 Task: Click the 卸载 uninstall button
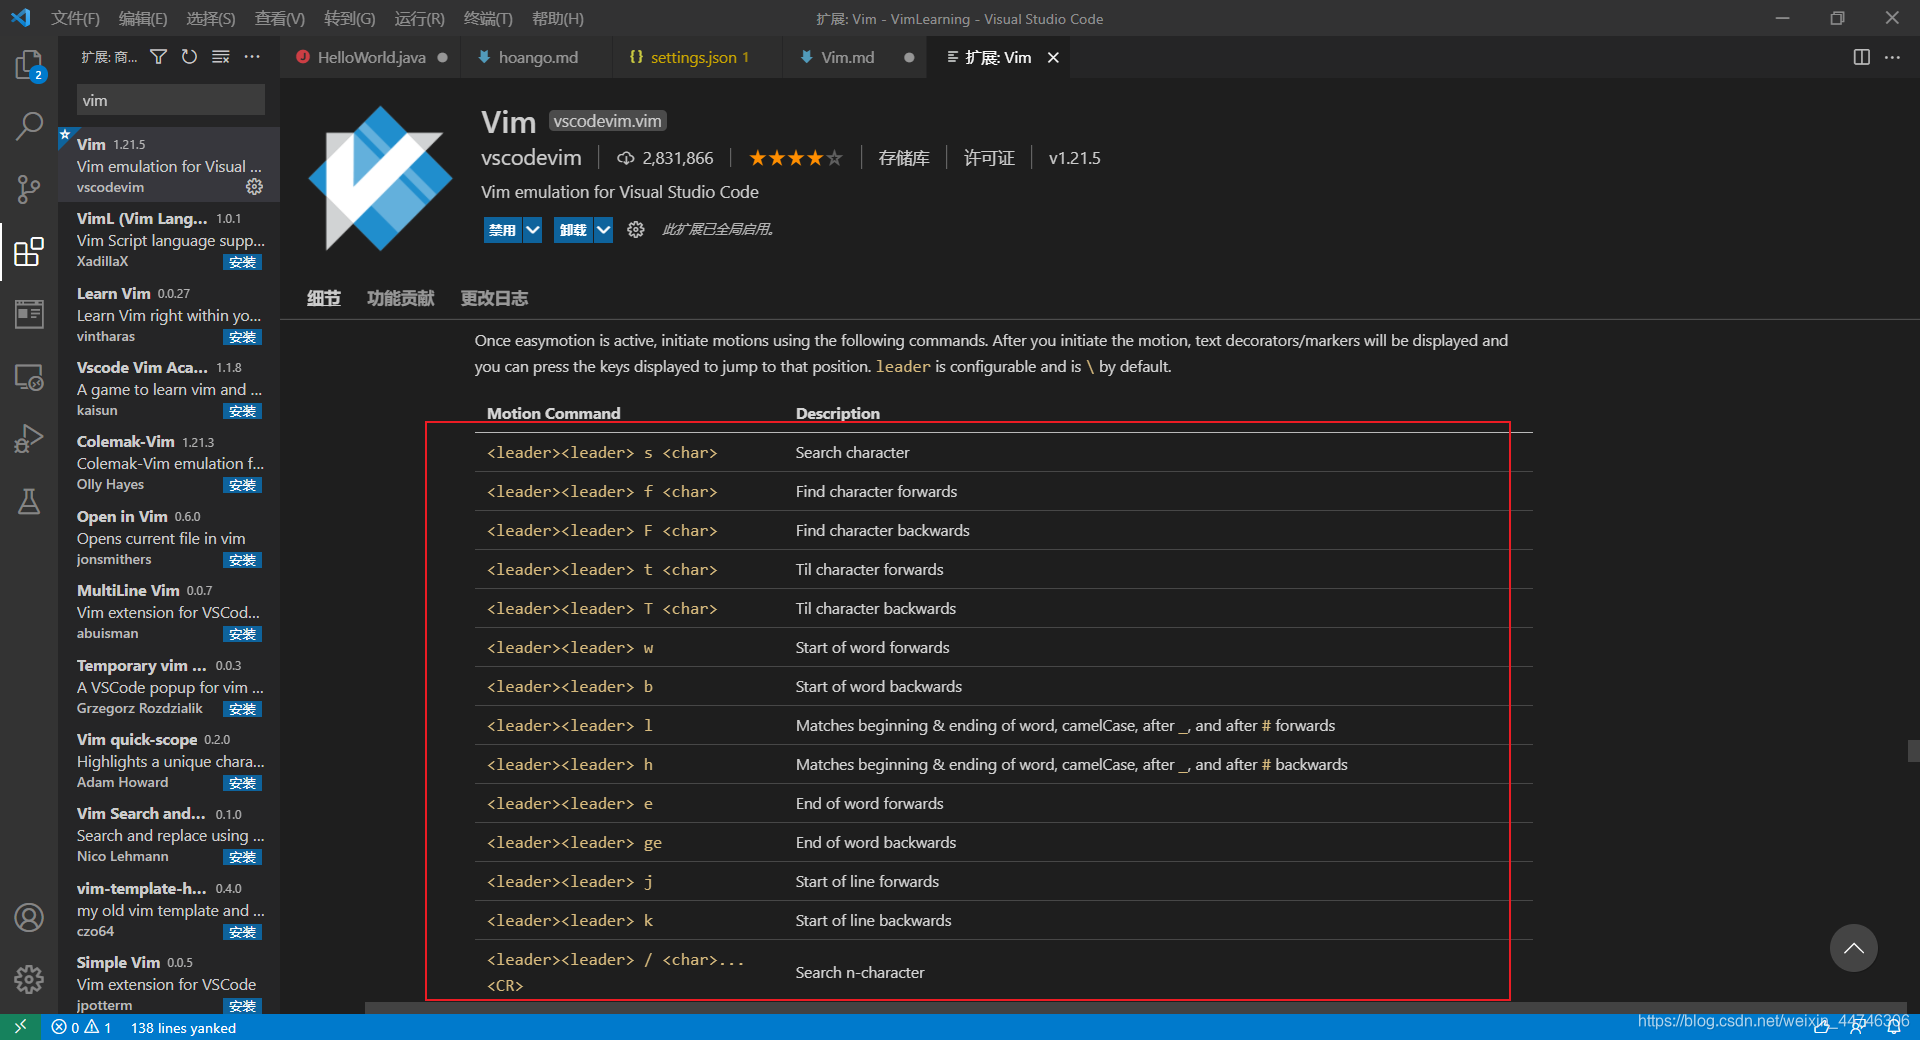pos(573,230)
